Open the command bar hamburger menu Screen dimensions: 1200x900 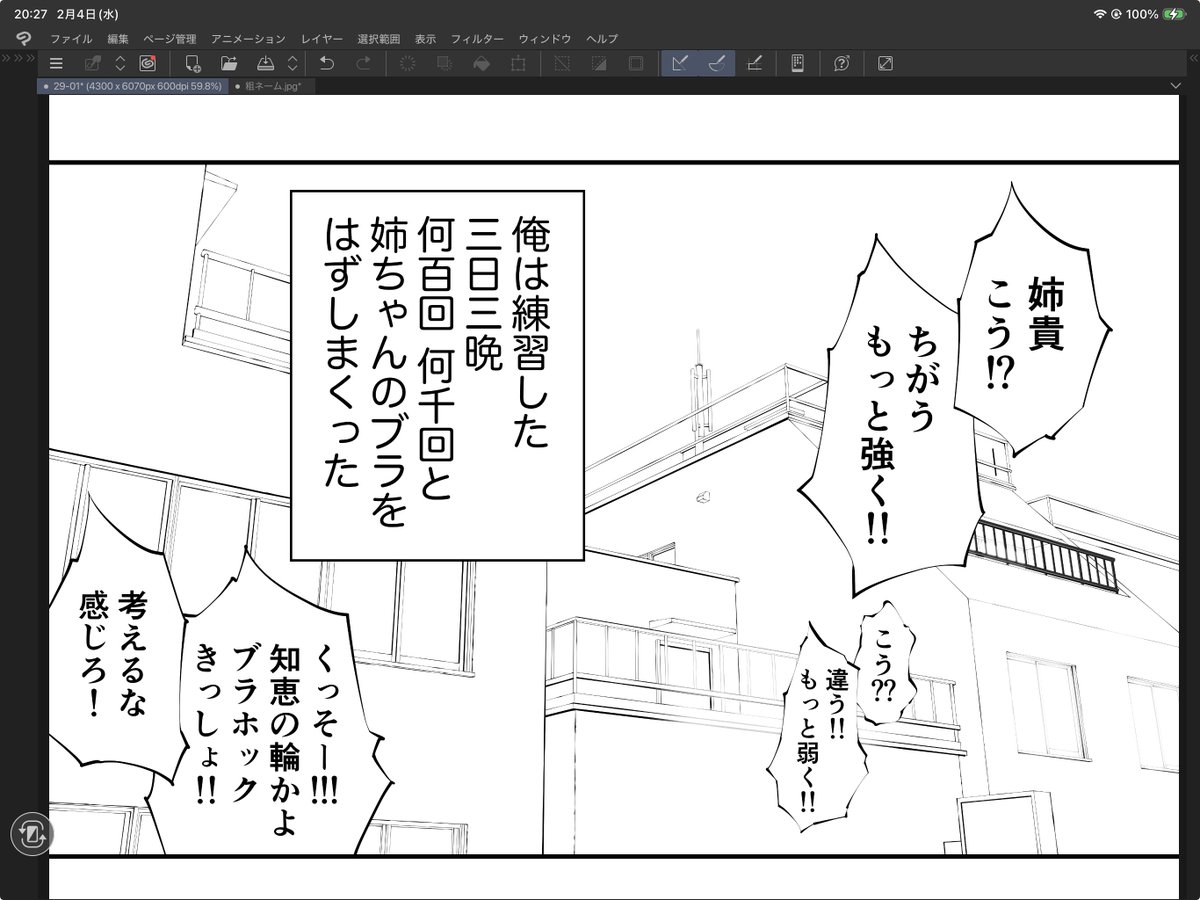(57, 62)
